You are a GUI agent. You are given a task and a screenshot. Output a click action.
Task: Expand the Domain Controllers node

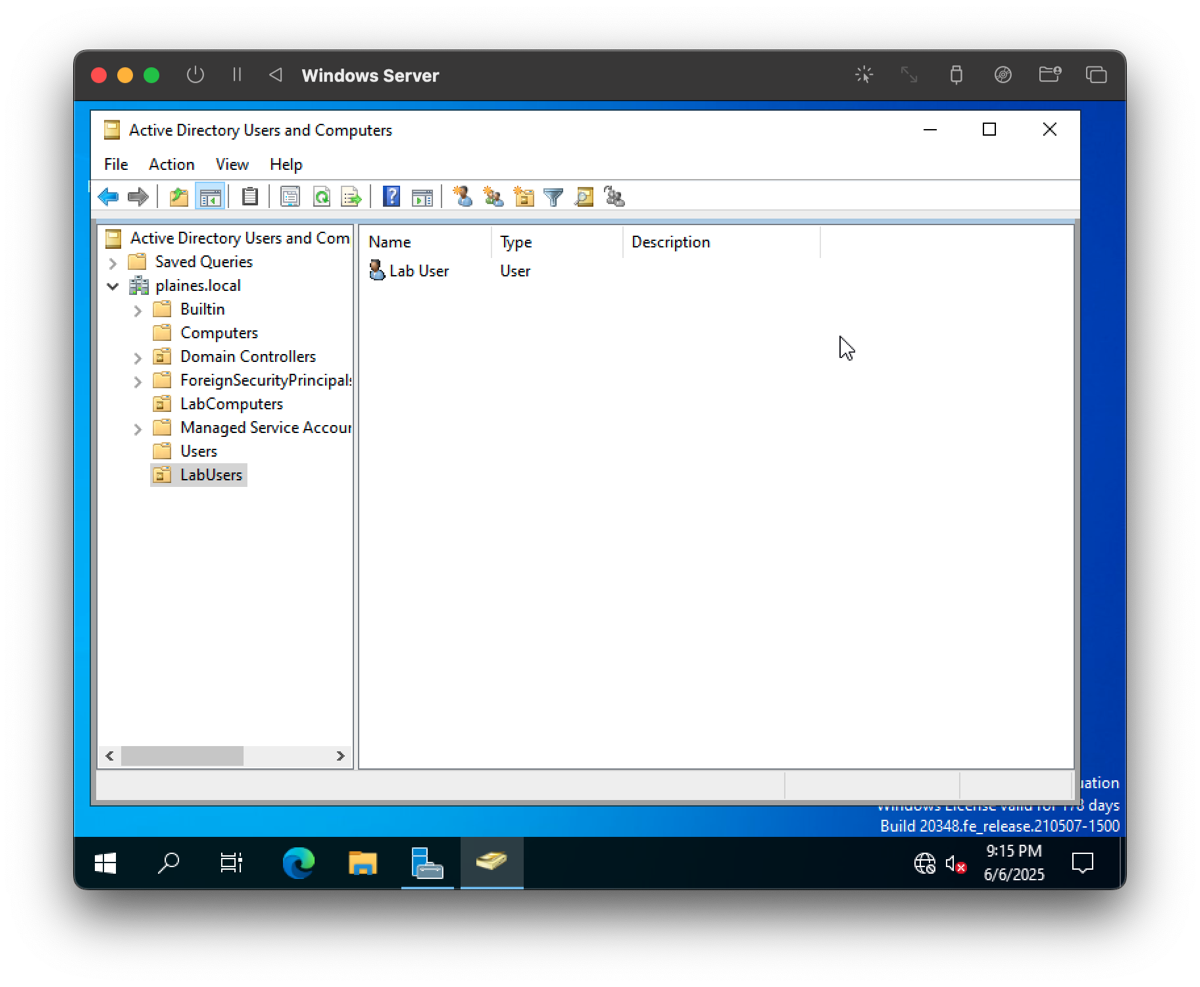(138, 357)
